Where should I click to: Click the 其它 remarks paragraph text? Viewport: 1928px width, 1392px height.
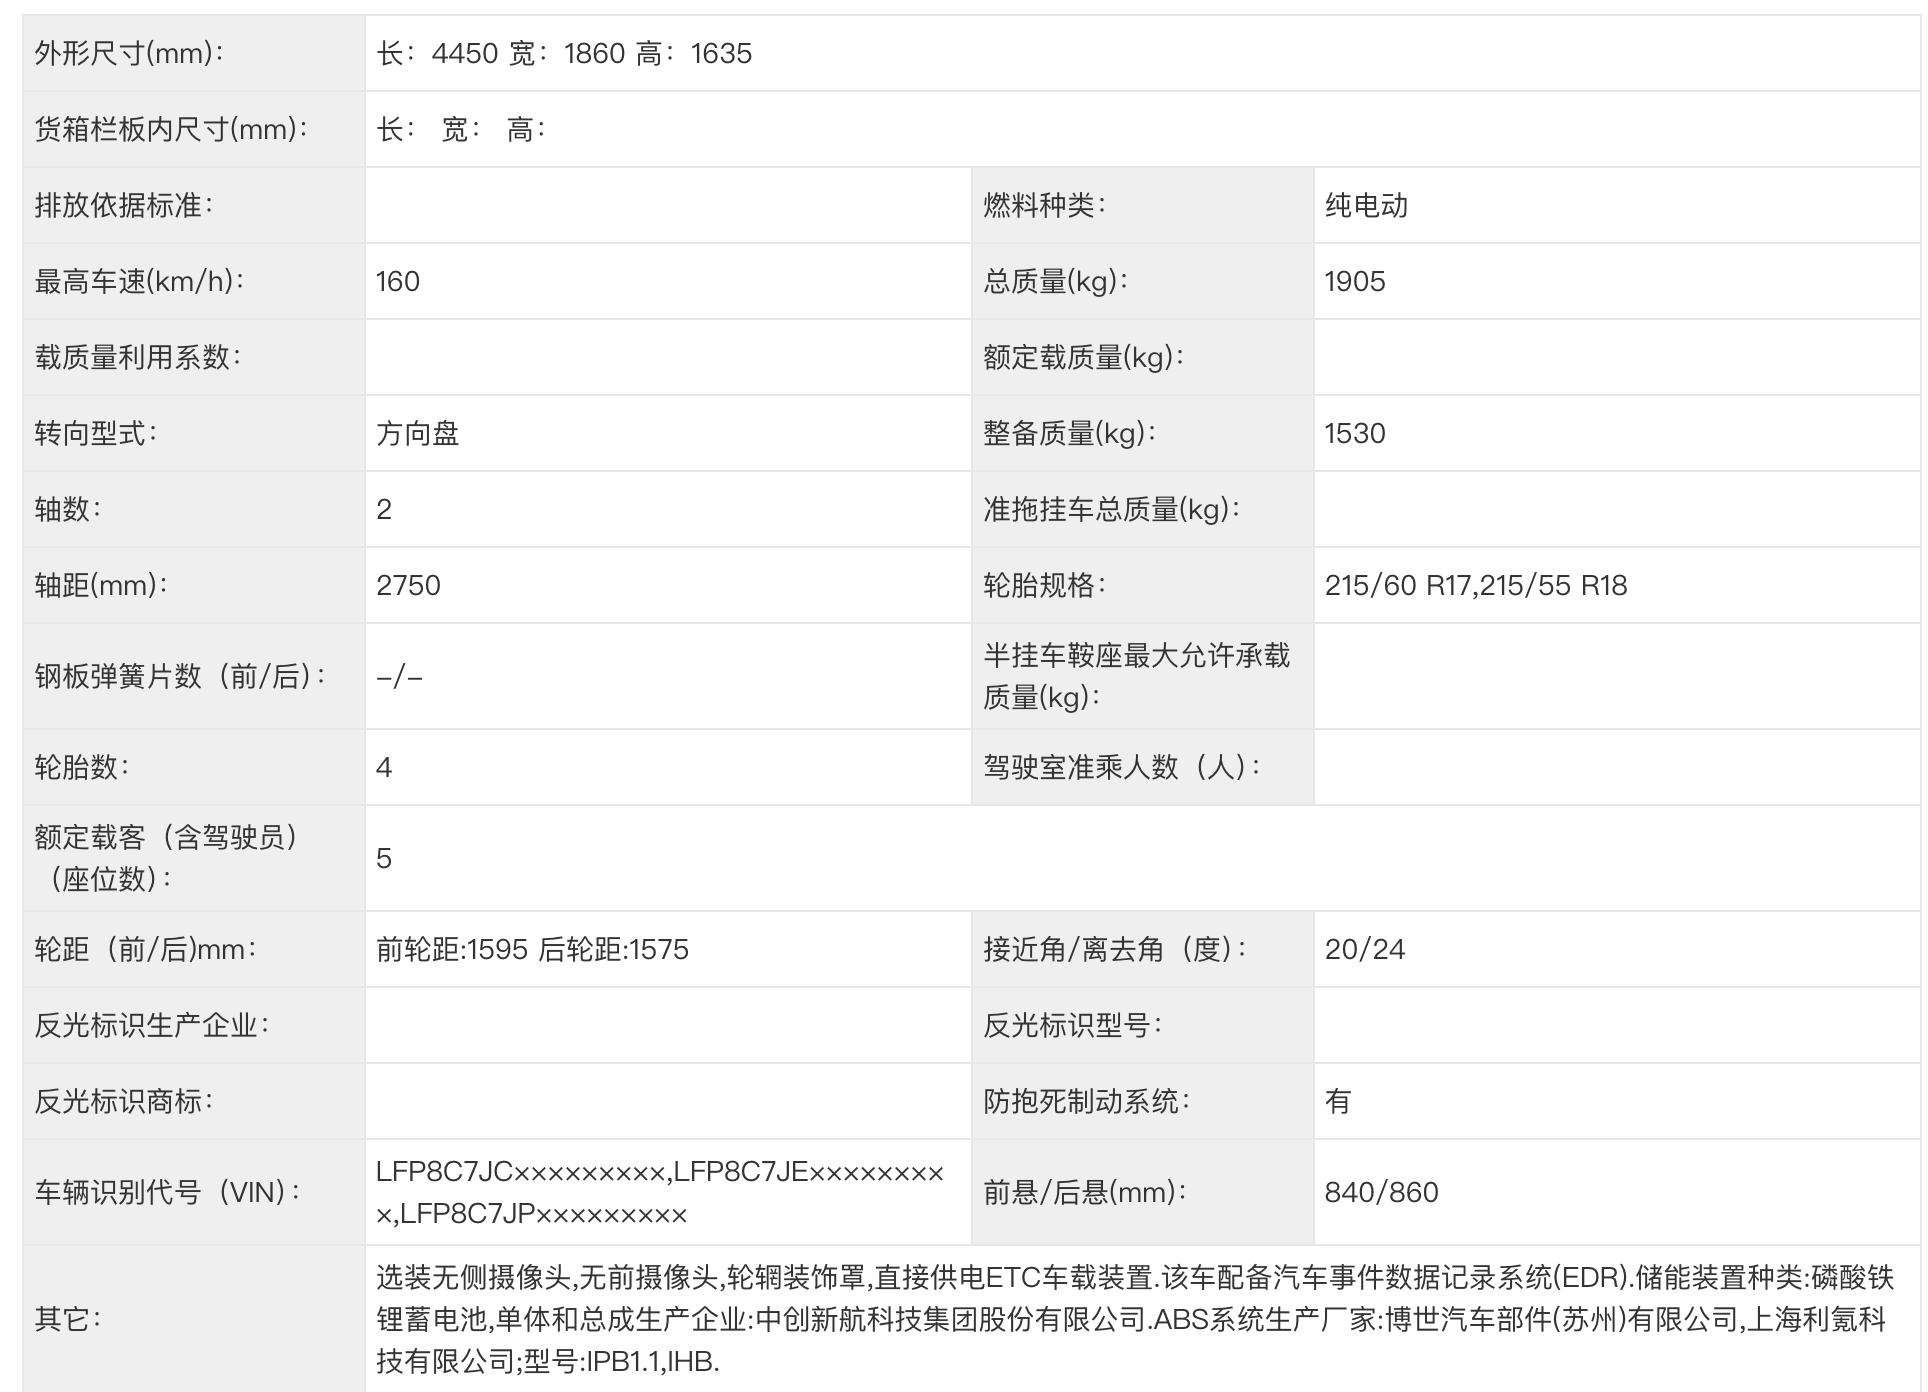[1135, 1319]
